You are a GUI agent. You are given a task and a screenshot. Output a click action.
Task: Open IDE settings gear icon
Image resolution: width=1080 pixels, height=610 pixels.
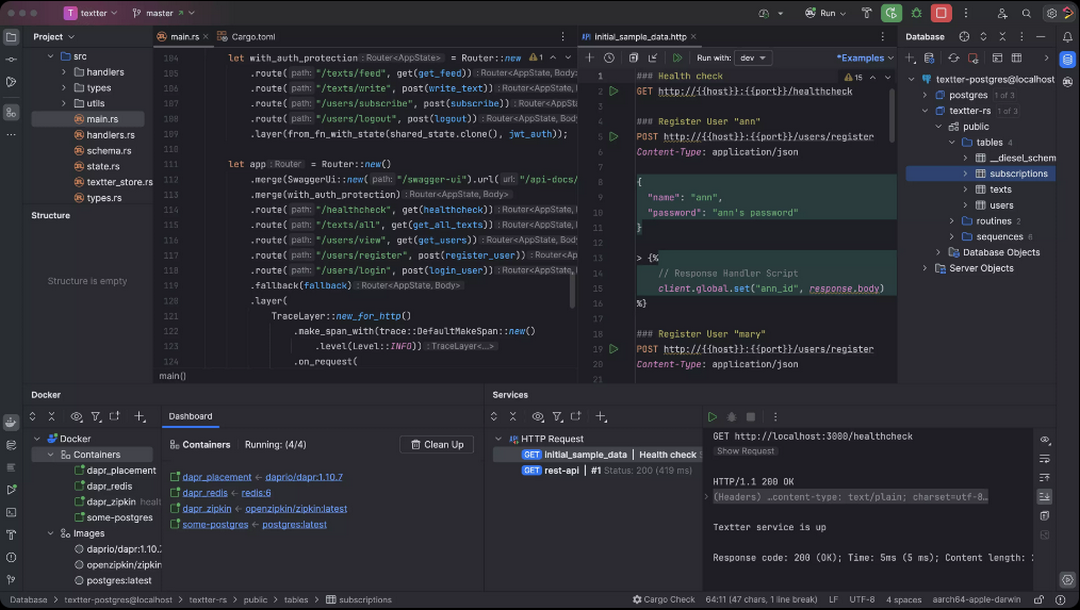point(1051,13)
